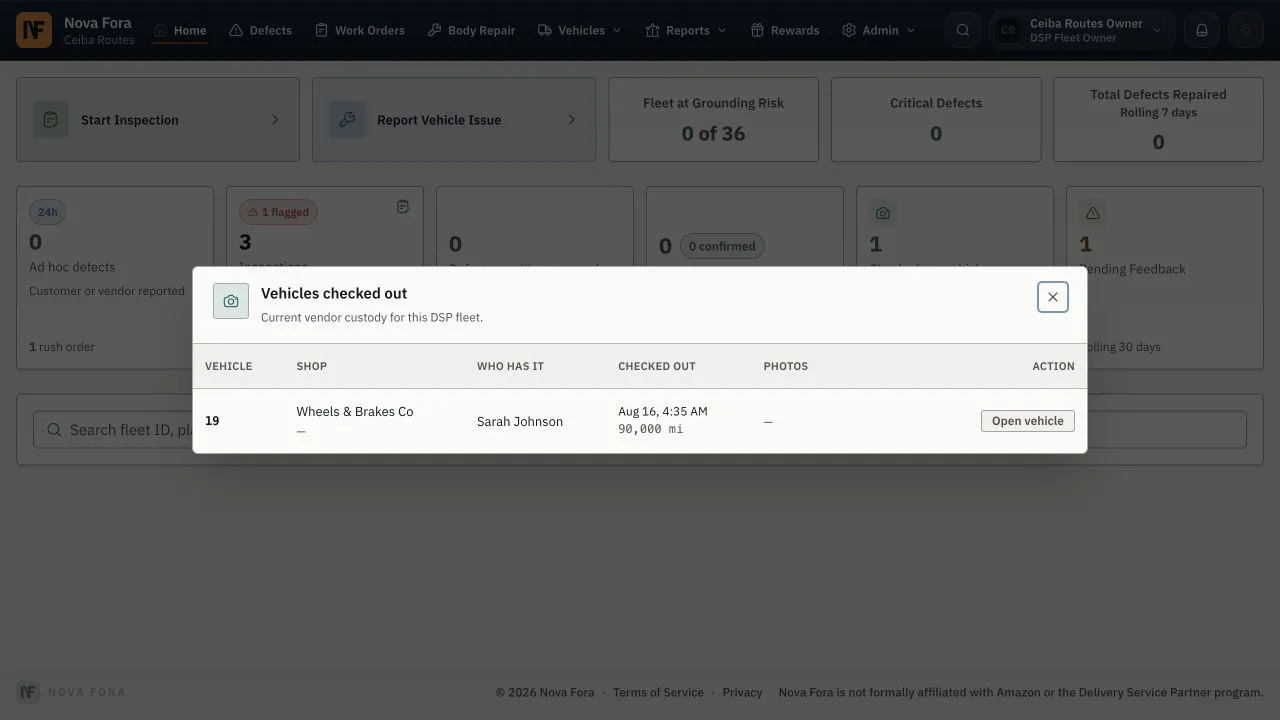
Task: Click the Rewards gift icon in nav
Action: pyautogui.click(x=757, y=30)
